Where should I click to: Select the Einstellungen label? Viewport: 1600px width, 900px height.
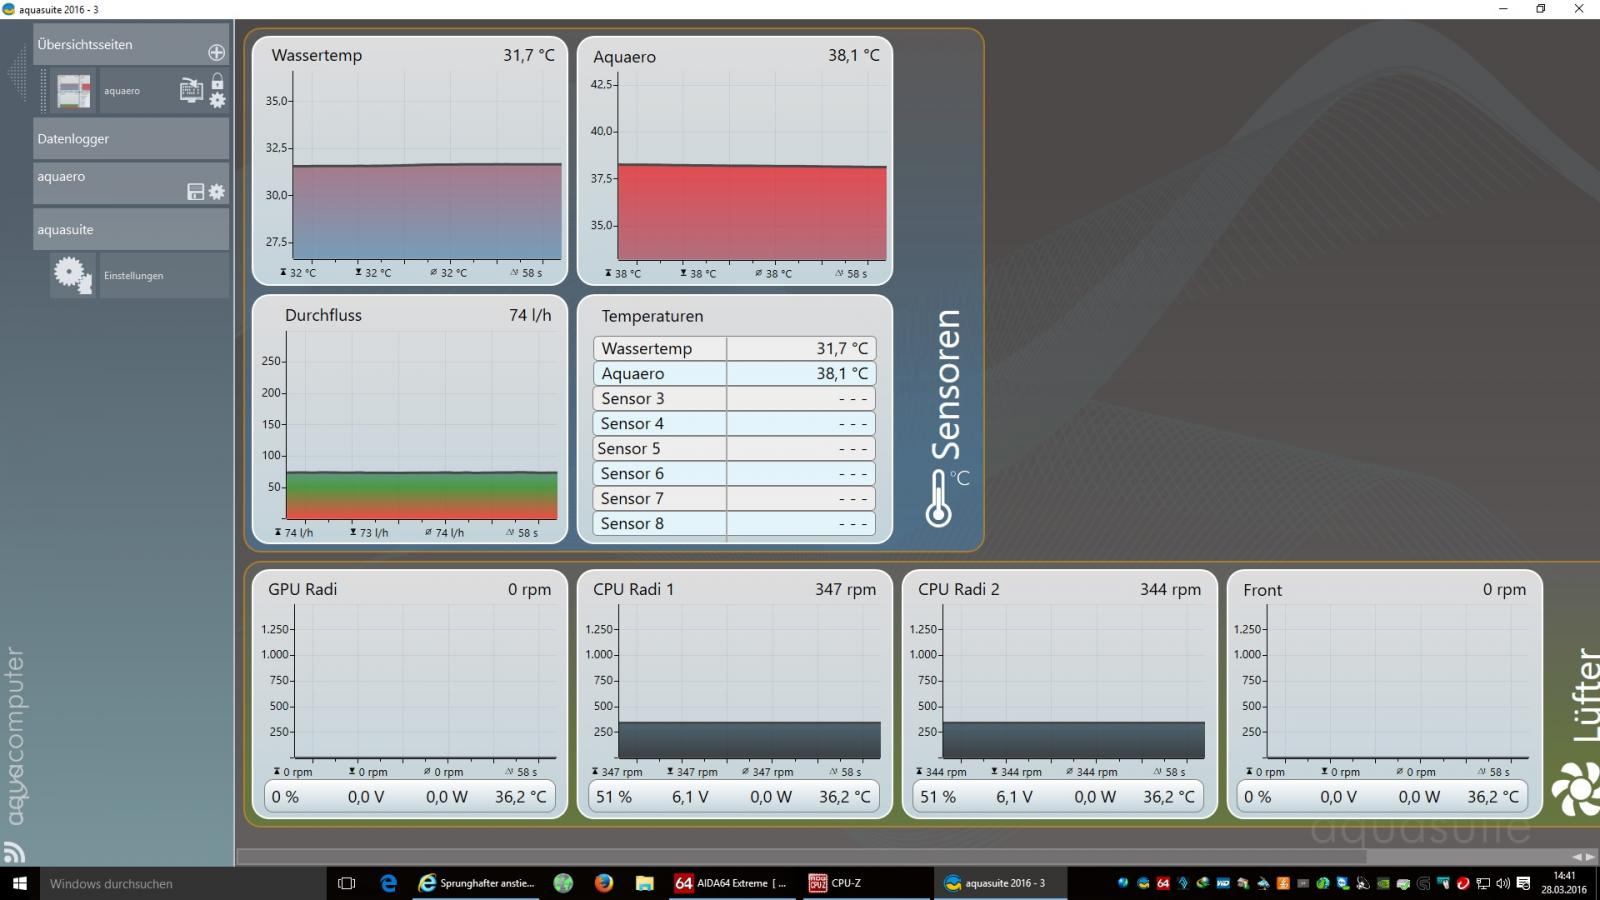[133, 276]
